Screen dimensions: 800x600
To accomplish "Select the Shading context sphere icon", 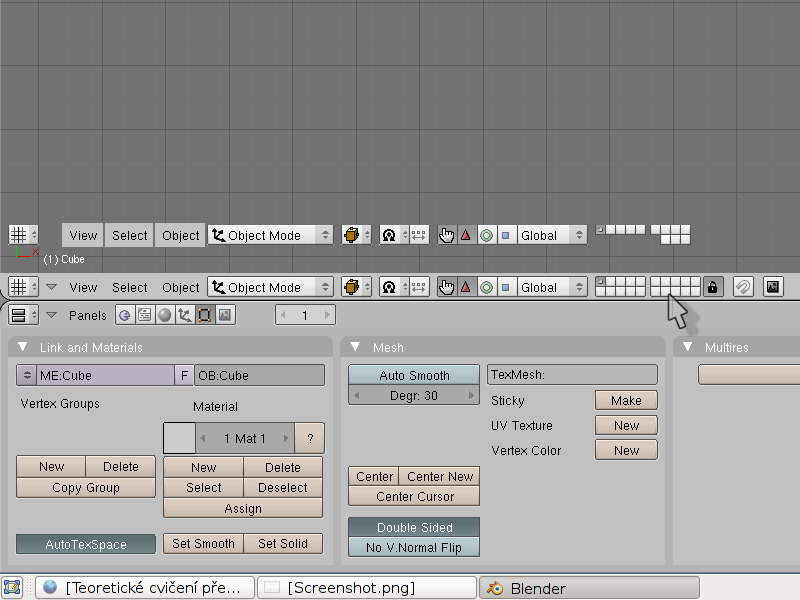I will point(165,315).
